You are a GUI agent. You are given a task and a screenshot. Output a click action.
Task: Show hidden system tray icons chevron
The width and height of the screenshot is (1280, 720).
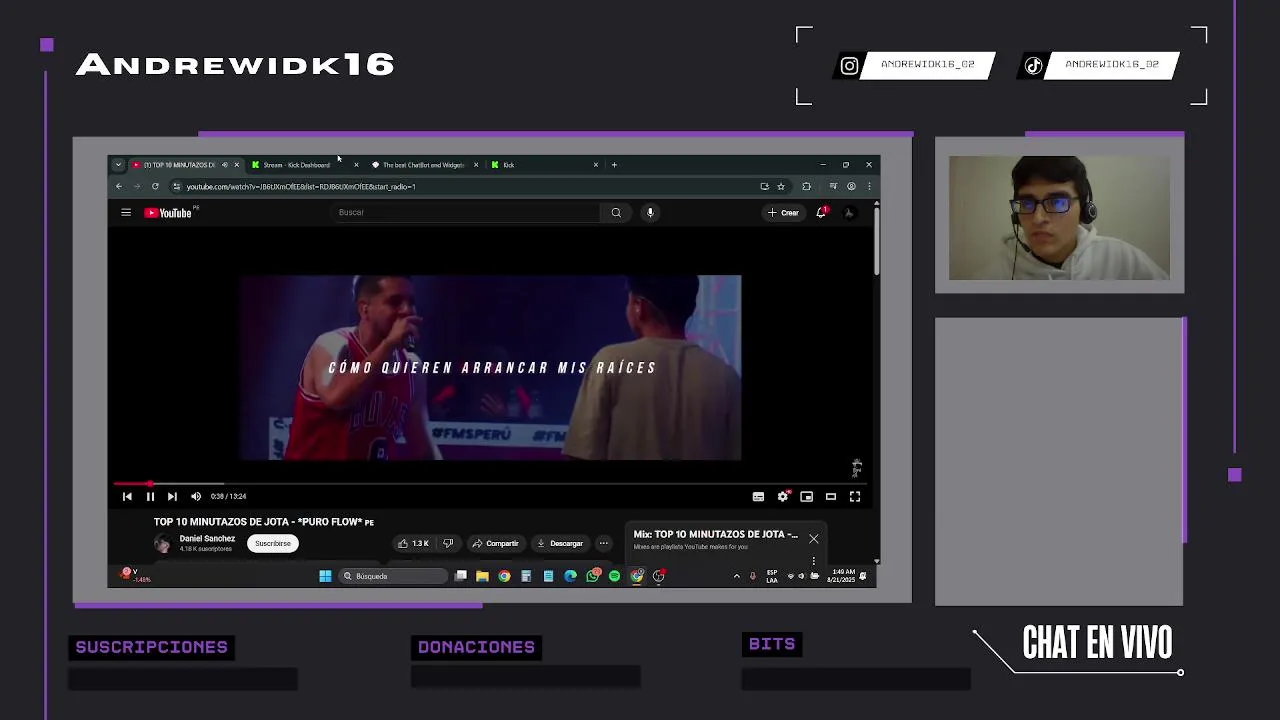point(737,576)
